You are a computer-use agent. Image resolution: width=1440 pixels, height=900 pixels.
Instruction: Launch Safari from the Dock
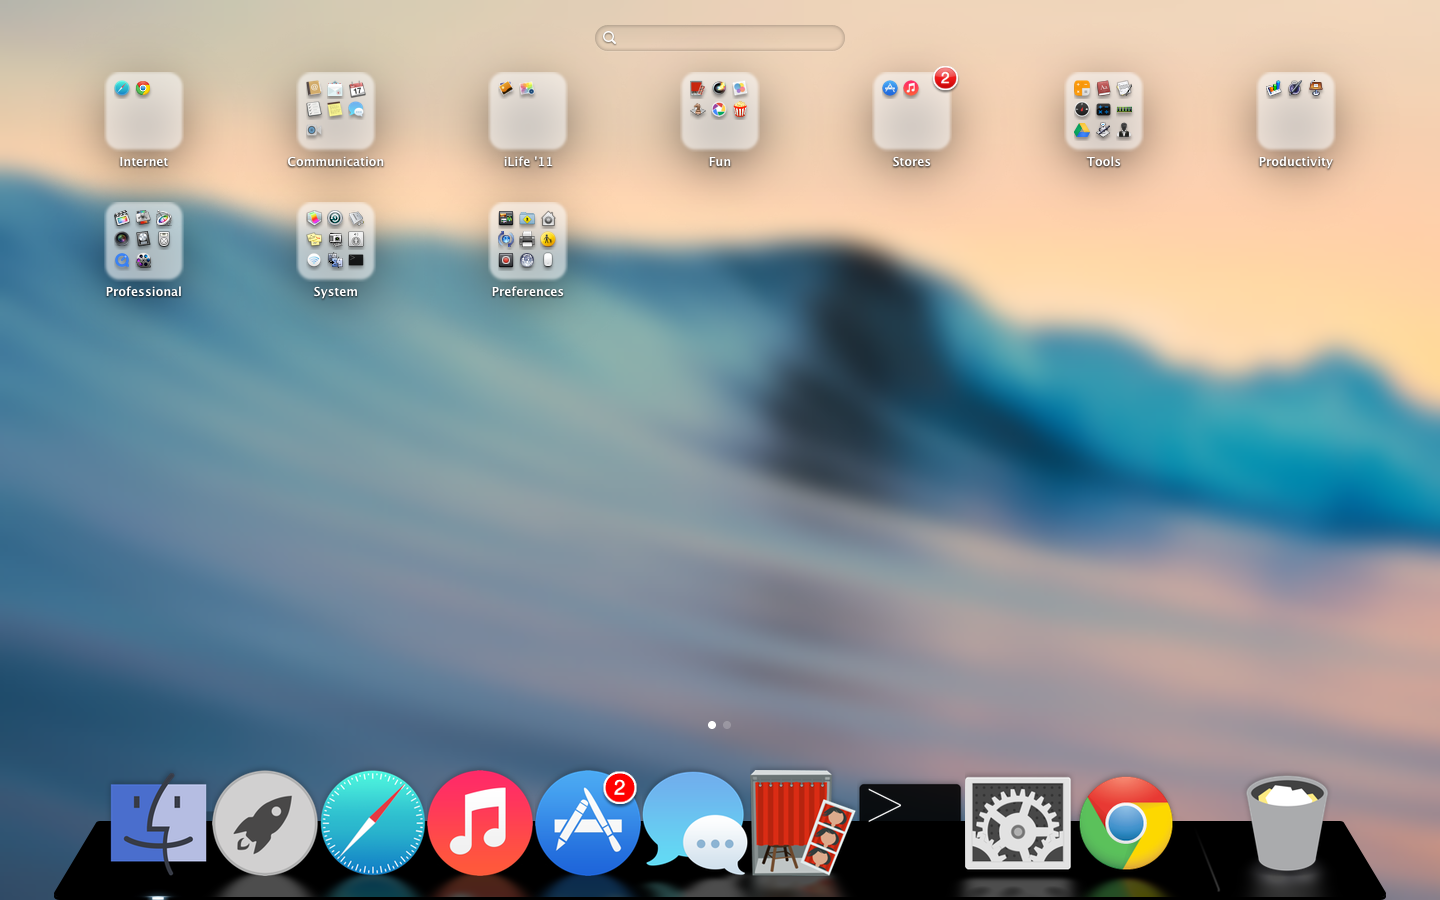(373, 823)
